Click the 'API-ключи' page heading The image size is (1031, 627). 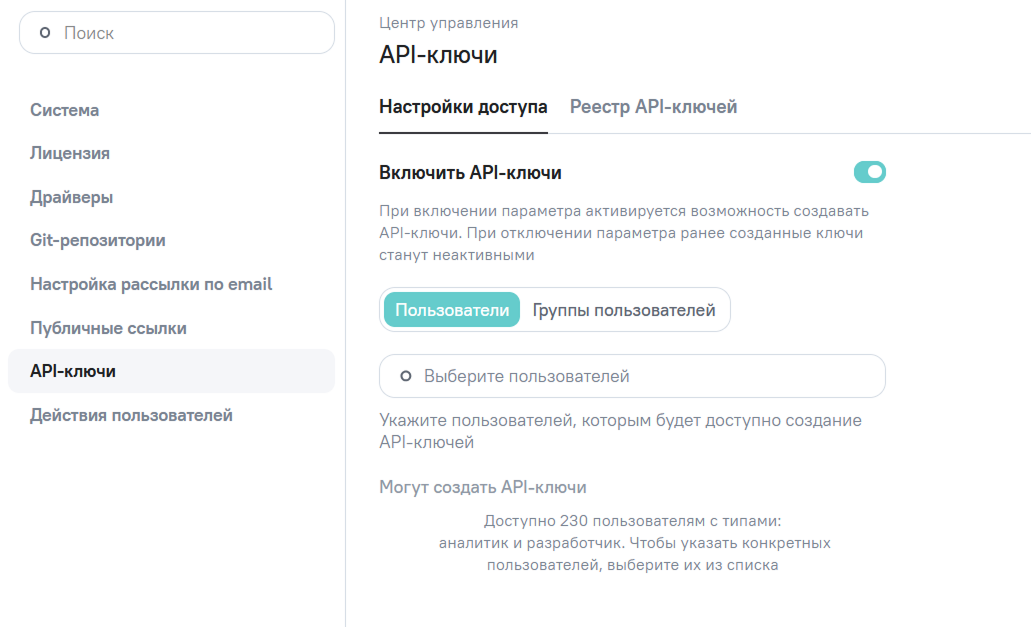tap(438, 55)
